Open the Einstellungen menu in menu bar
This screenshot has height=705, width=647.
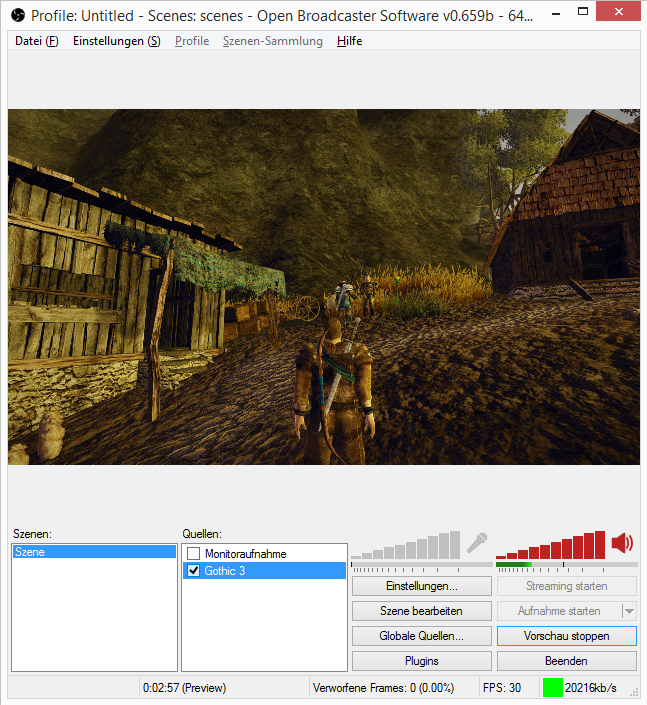[x=117, y=41]
